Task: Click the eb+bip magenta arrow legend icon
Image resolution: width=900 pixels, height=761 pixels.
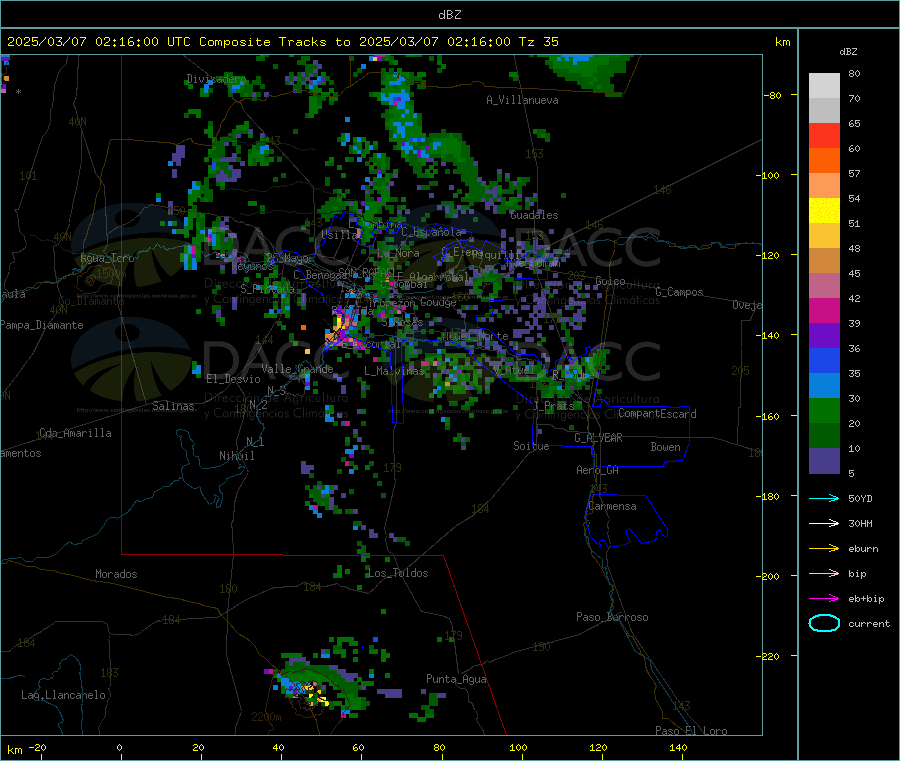Action: 824,599
